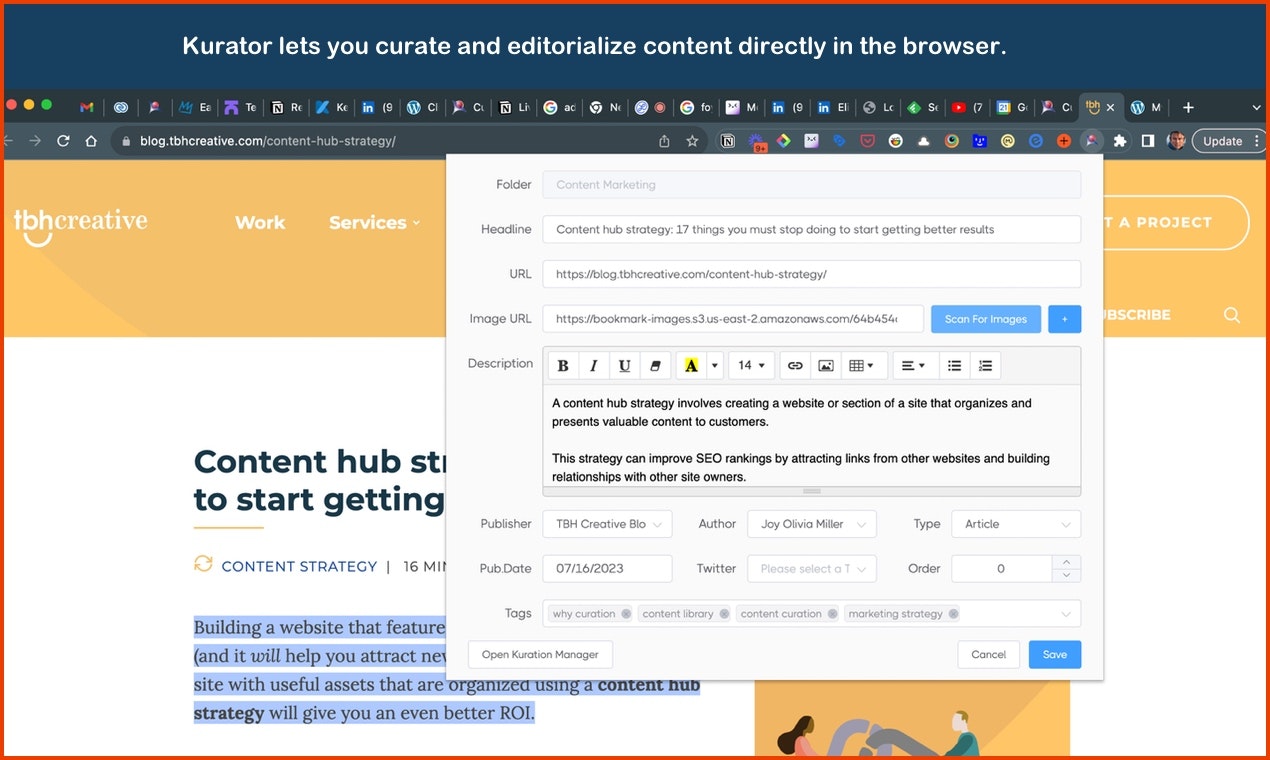Image resolution: width=1270 pixels, height=760 pixels.
Task: Click Scan For Images button
Action: 986,319
